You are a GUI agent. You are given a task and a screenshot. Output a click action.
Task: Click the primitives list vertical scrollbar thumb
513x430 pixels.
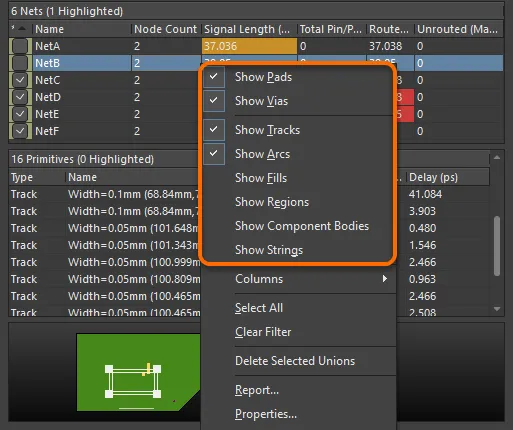(497, 246)
